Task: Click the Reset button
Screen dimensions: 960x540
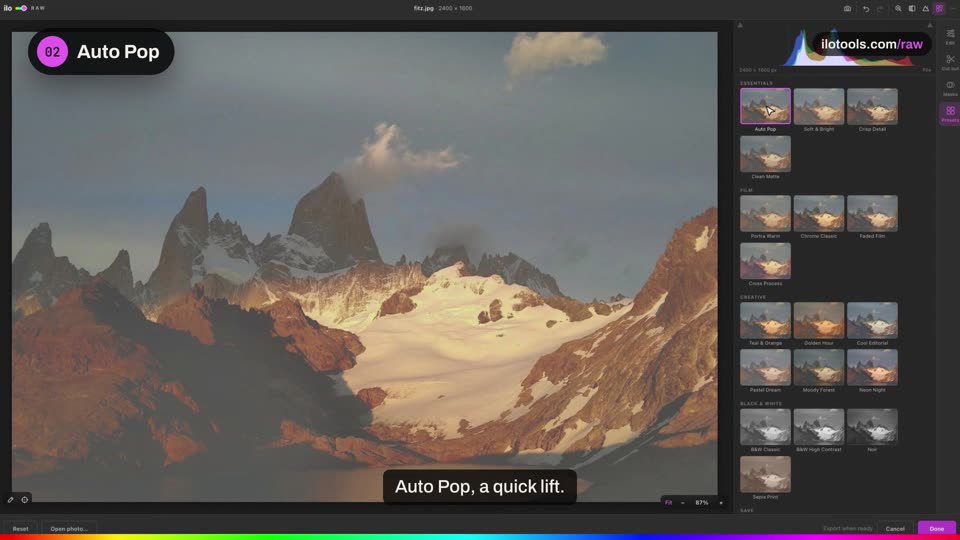Action: tap(20, 528)
